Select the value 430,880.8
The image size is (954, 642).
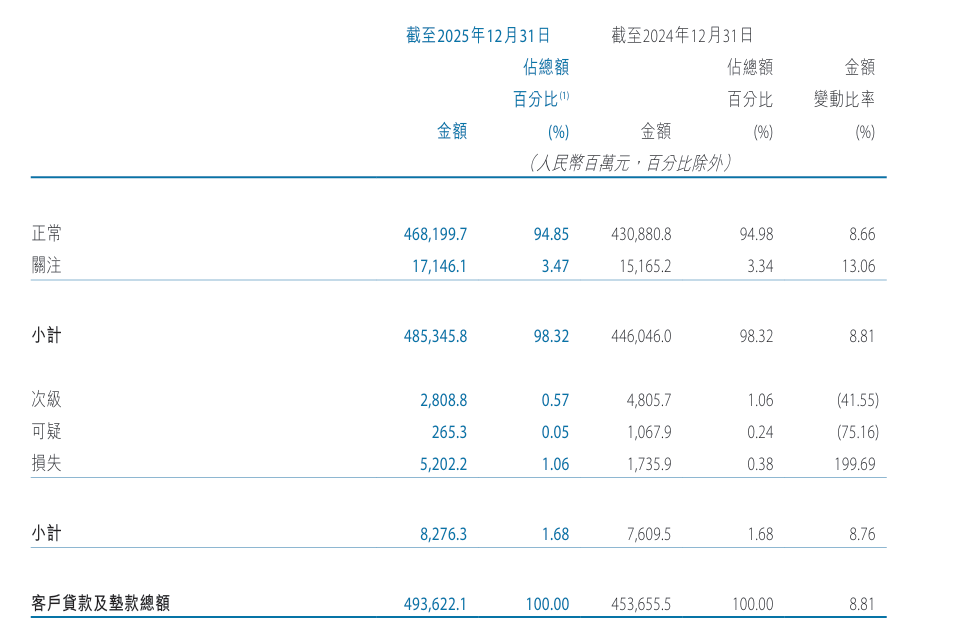[641, 234]
